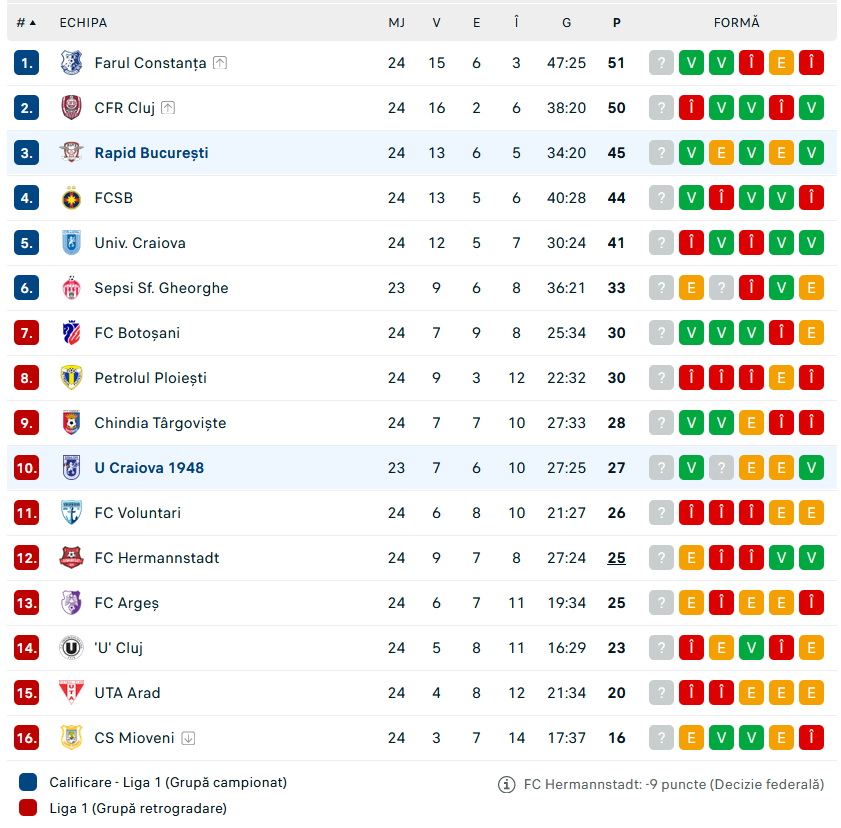Click promotion arrow icon next to Farul Constanța
This screenshot has width=841, height=828.
220,63
